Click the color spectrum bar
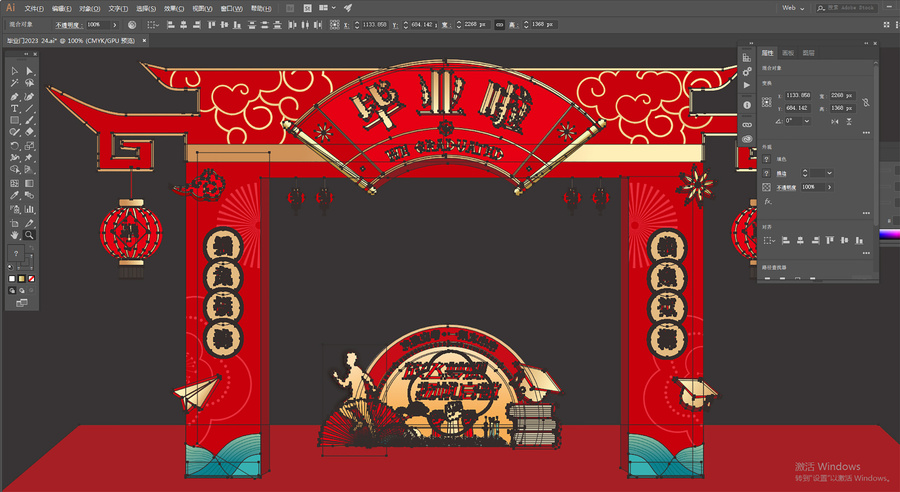Screen dimensions: 900x492 pyautogui.click(x=889, y=234)
